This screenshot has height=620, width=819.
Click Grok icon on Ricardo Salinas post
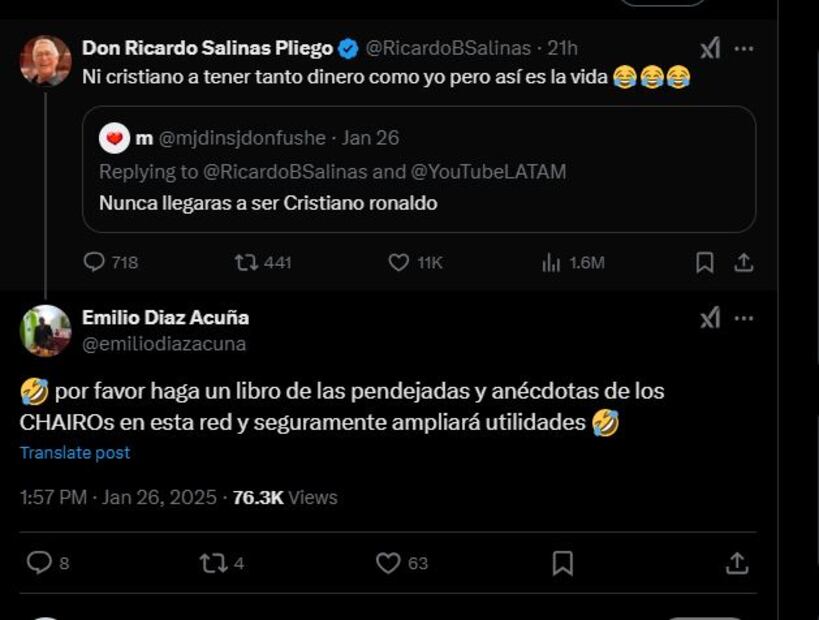click(x=709, y=48)
